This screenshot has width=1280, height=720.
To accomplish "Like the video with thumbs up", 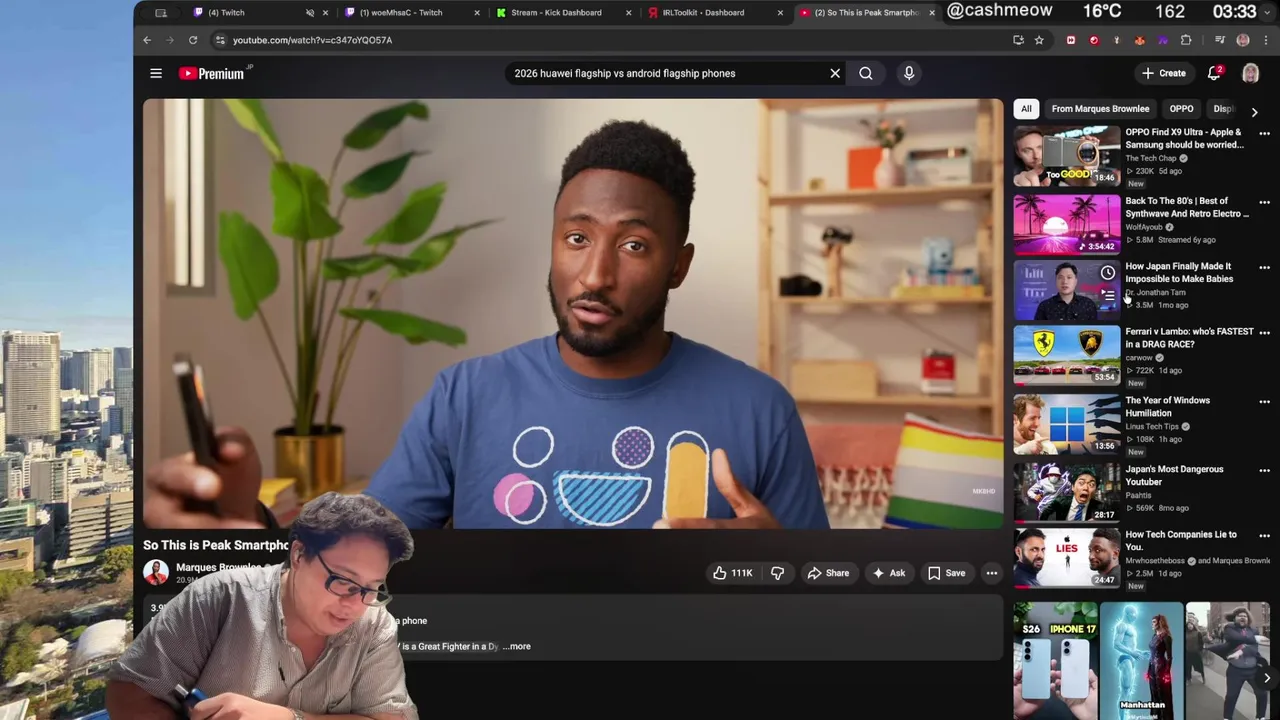I will point(732,573).
